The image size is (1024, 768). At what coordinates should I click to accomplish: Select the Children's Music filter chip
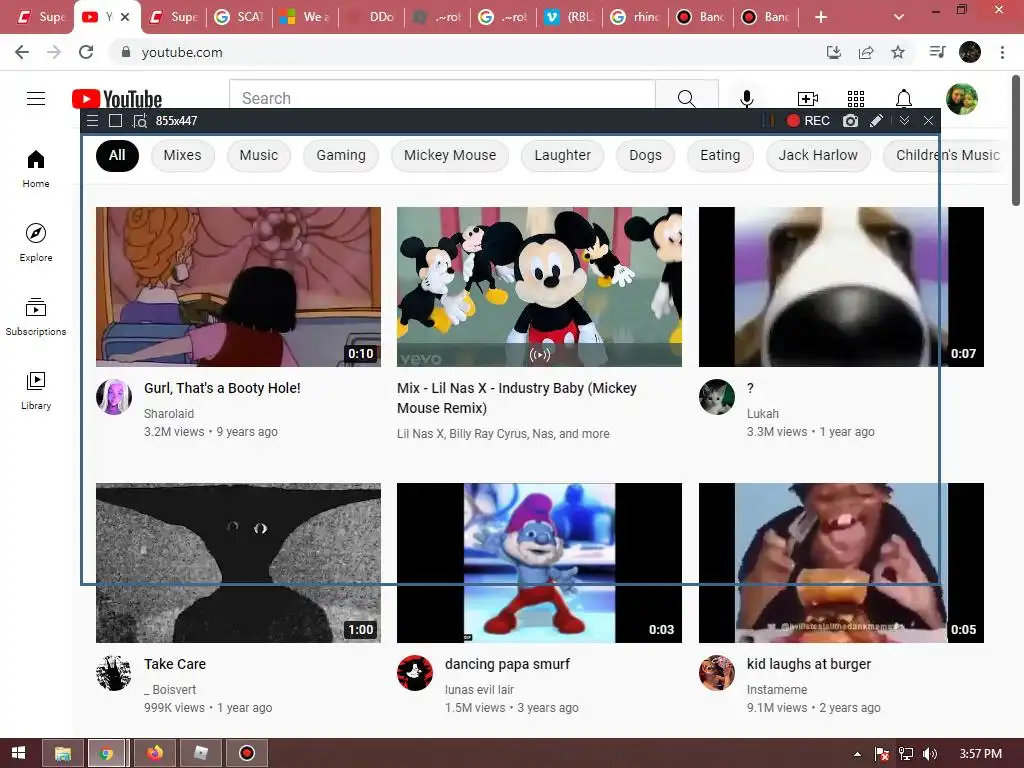[x=944, y=155]
